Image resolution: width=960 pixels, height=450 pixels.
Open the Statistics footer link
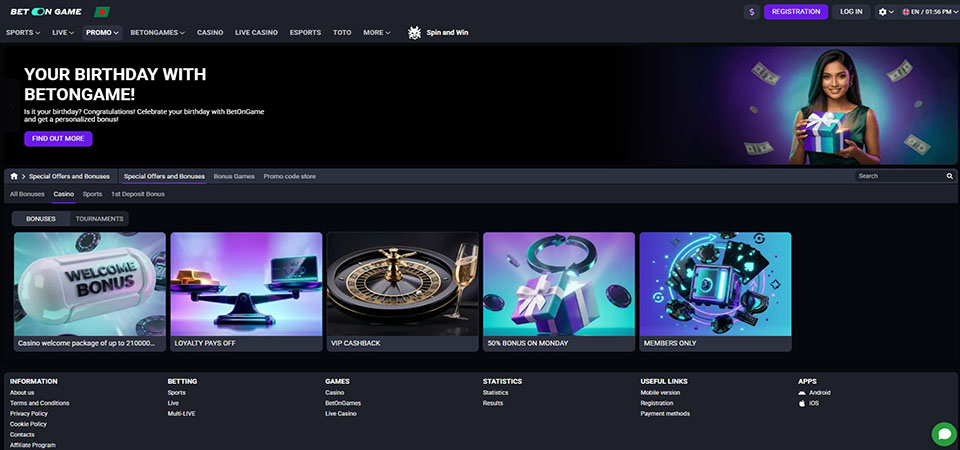click(495, 393)
